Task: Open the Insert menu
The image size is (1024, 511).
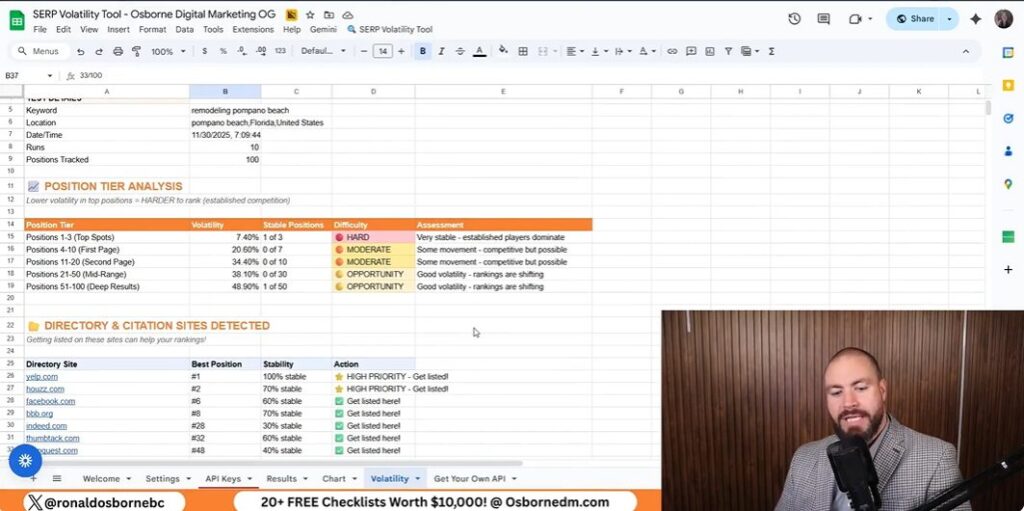Action: (118, 29)
